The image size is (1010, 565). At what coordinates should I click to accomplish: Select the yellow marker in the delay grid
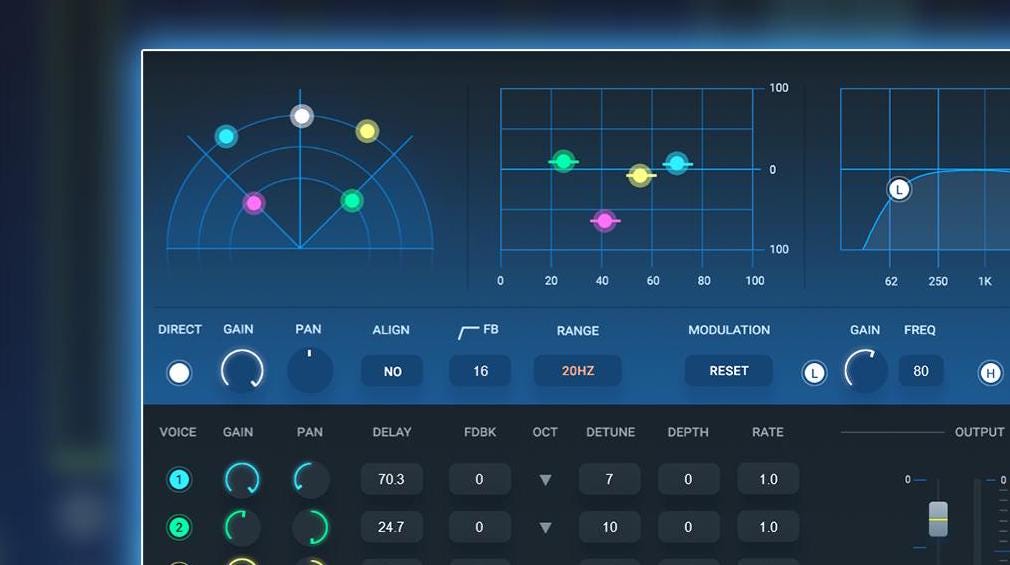tap(640, 175)
